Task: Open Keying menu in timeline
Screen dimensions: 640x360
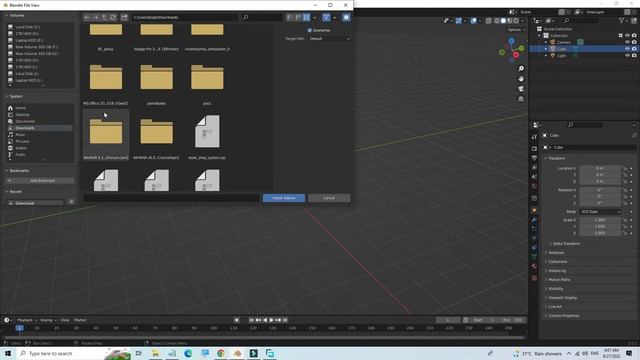Action: click(48, 320)
